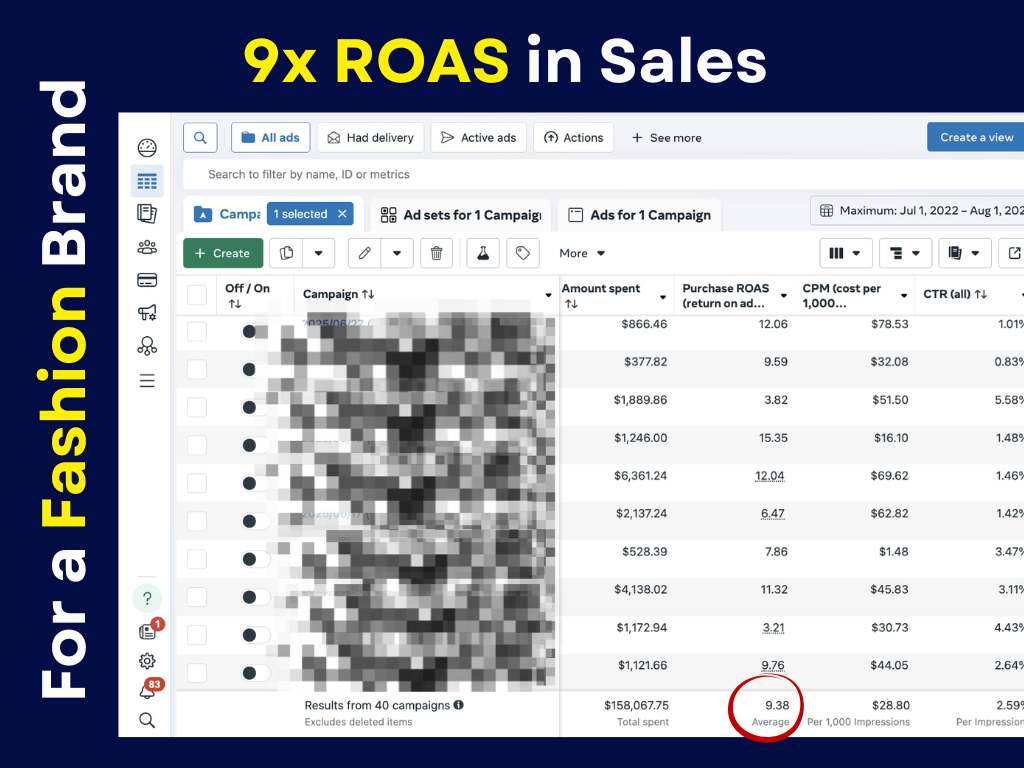Open the A/B test flask icon
1024x768 pixels.
(482, 253)
